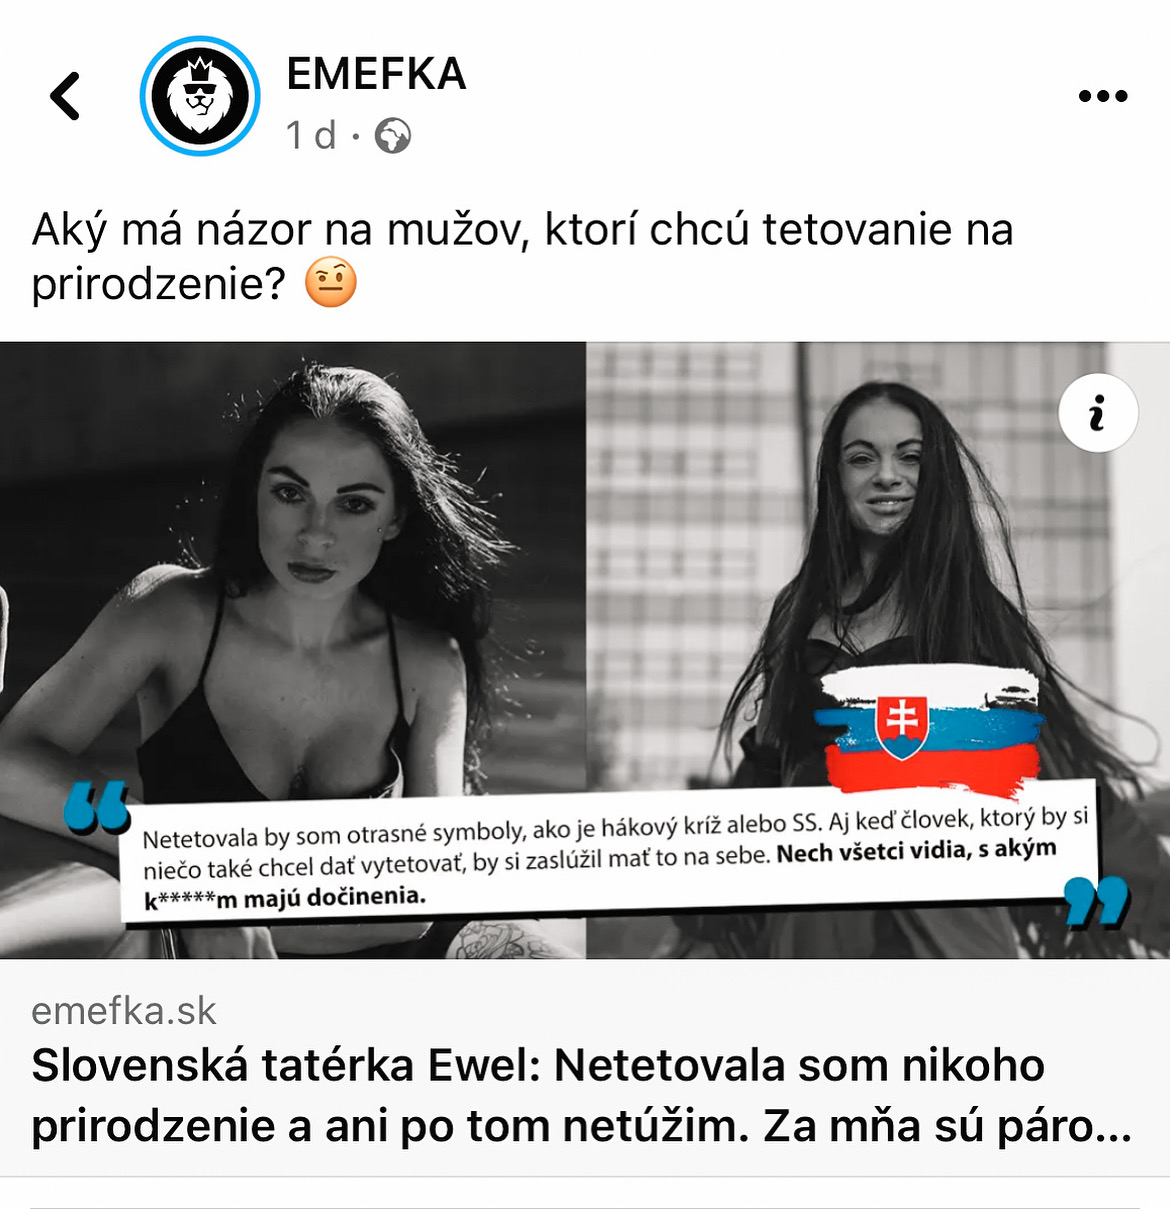
Task: Open the emefka.sk domain link
Action: tap(124, 1011)
